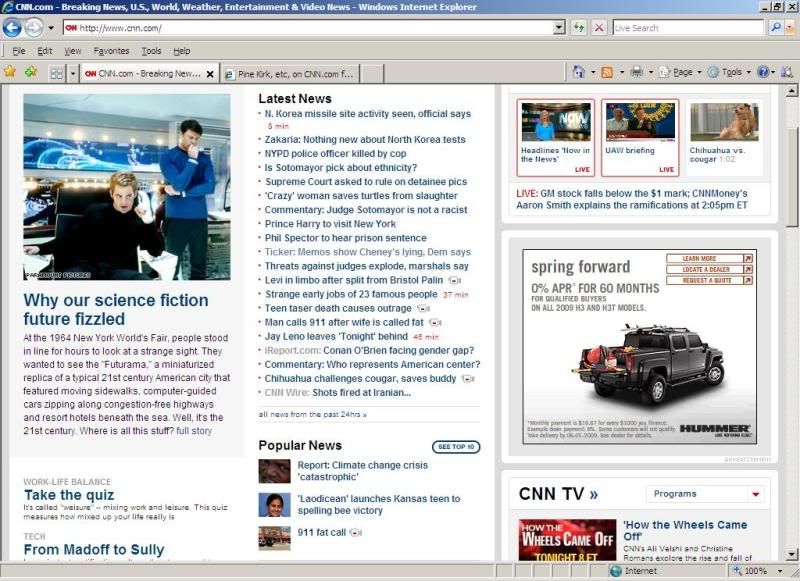The height and width of the screenshot is (581, 800).
Task: Stop loading with the red X icon
Action: [x=599, y=28]
